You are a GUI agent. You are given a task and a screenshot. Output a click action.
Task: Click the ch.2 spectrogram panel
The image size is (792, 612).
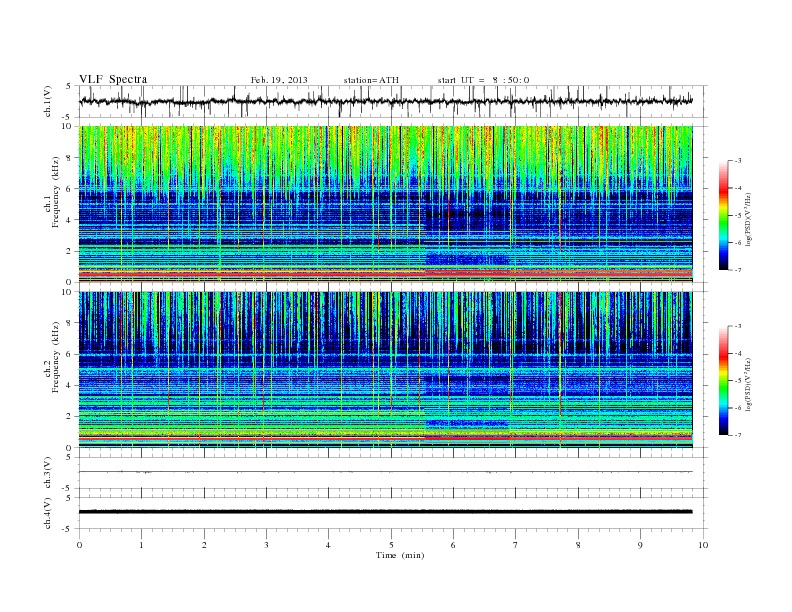pos(385,369)
